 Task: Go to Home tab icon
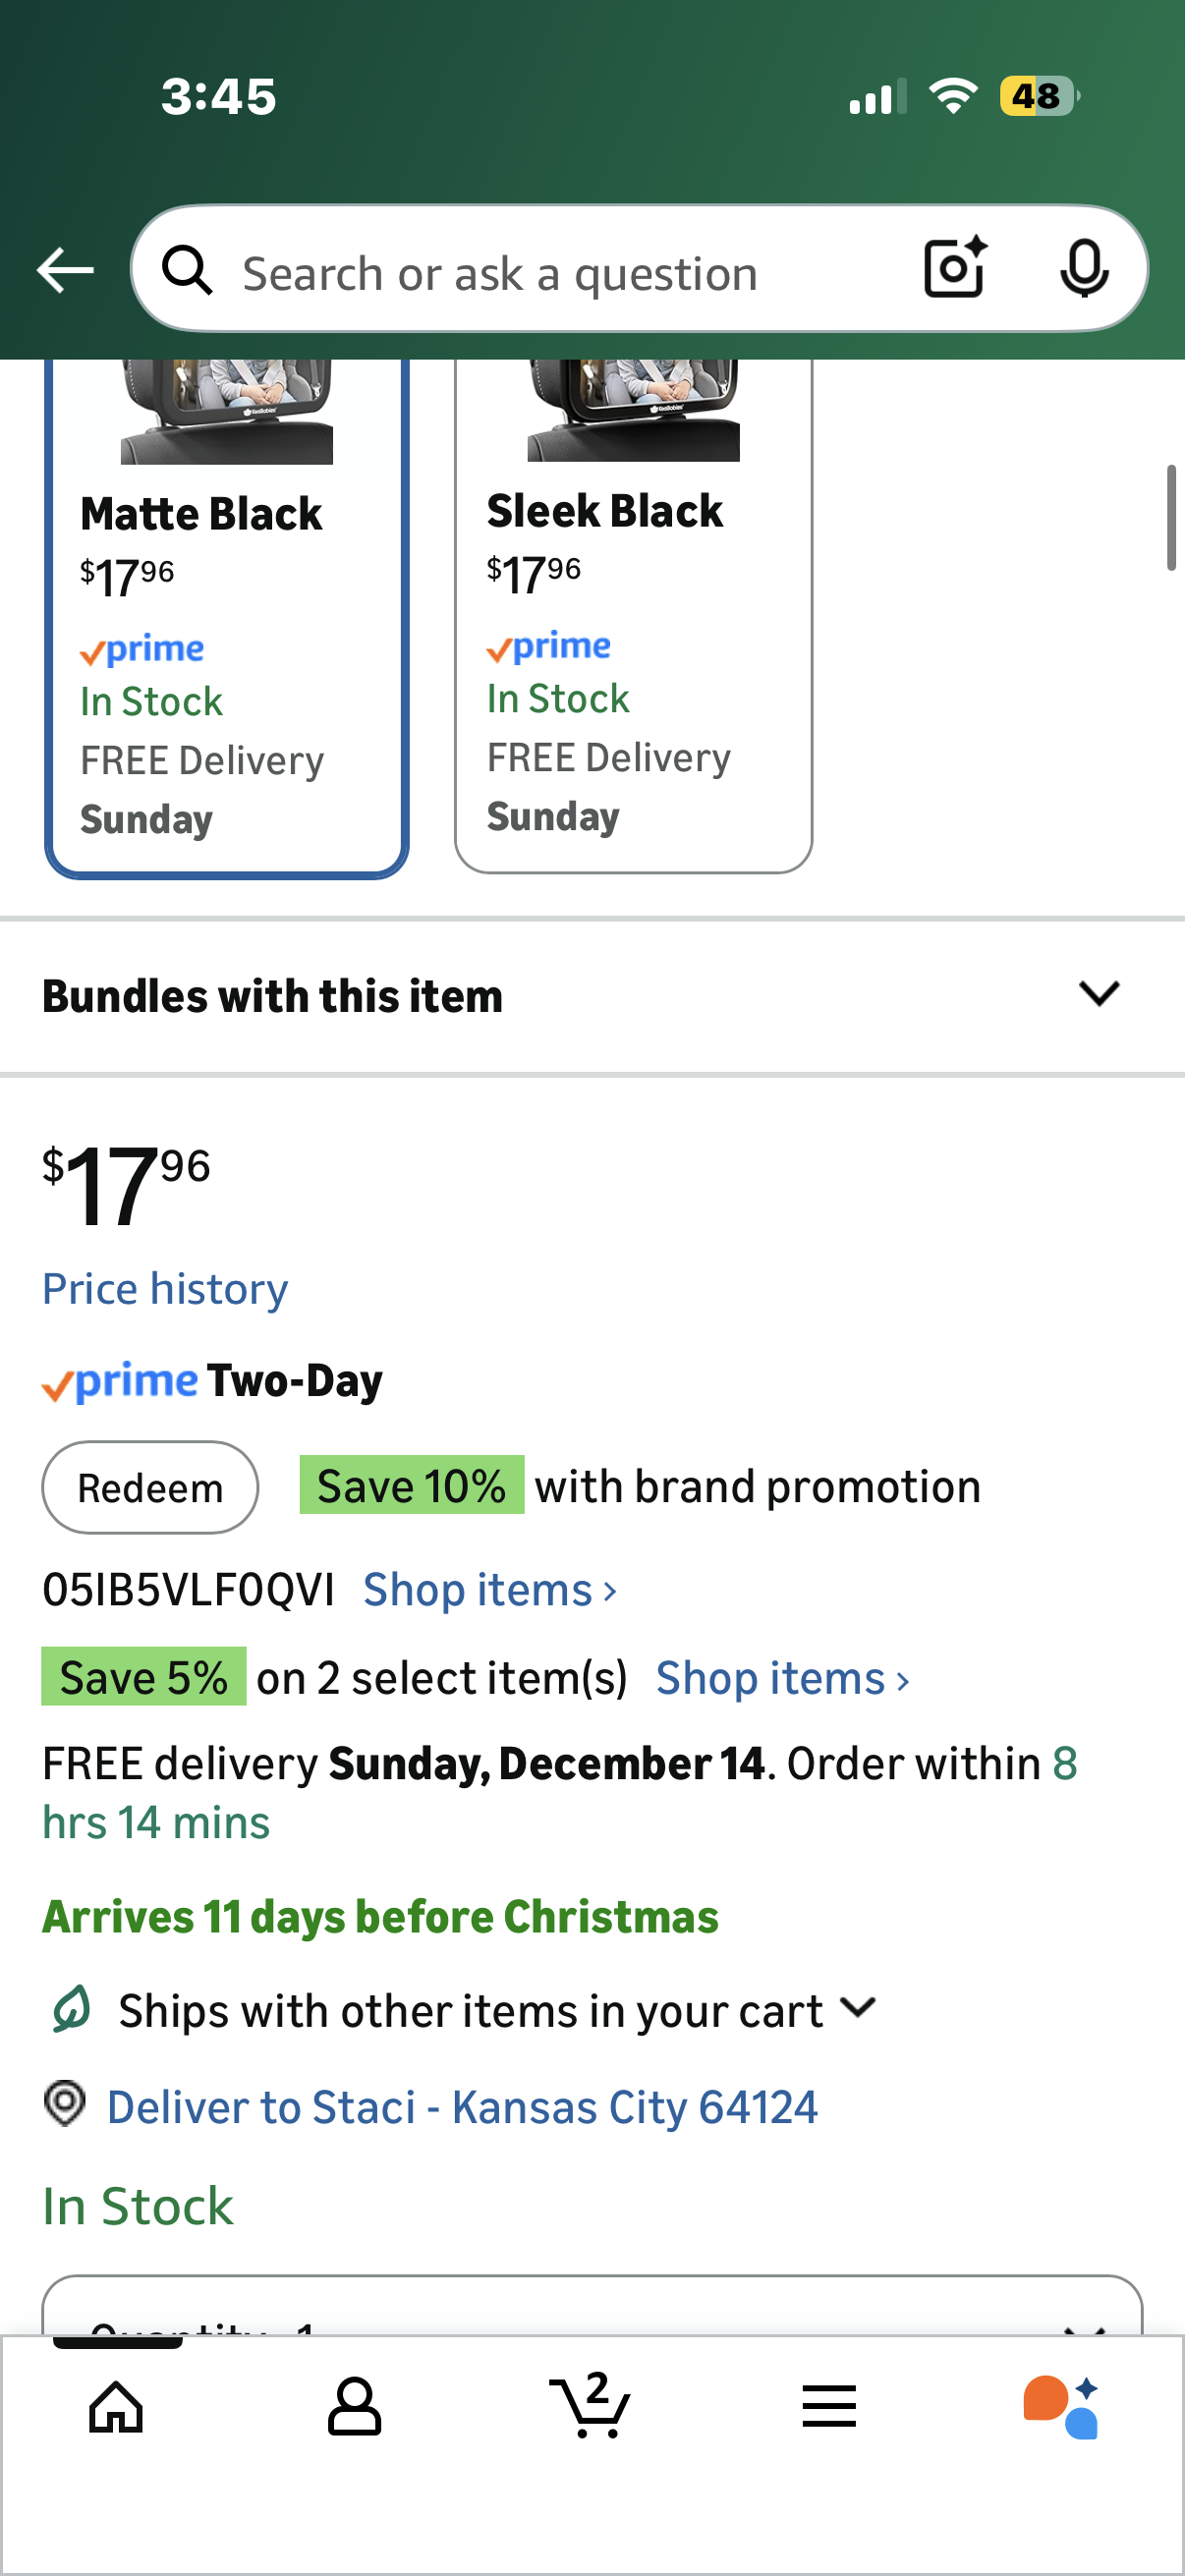click(116, 2407)
